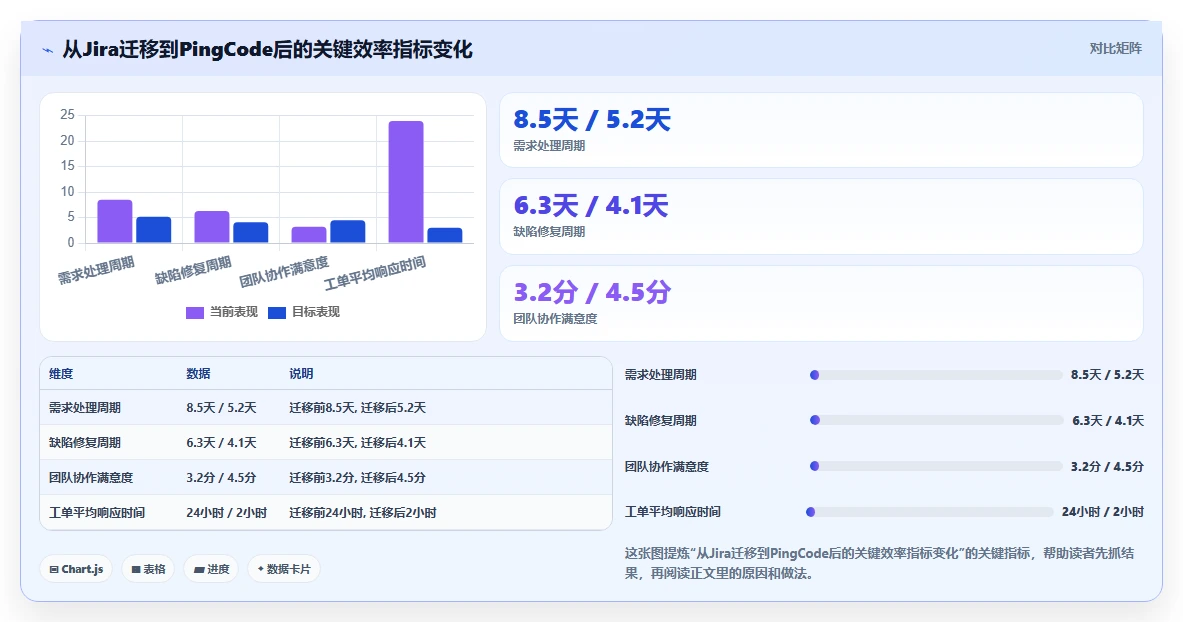The width and height of the screenshot is (1183, 622).
Task: Click the 表格 tag pill
Action: [149, 569]
